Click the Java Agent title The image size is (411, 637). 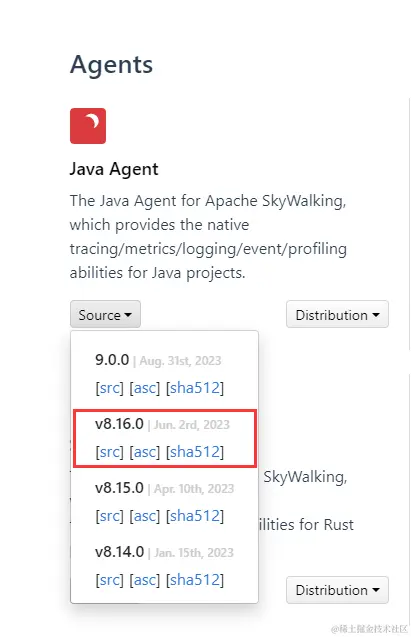[114, 169]
